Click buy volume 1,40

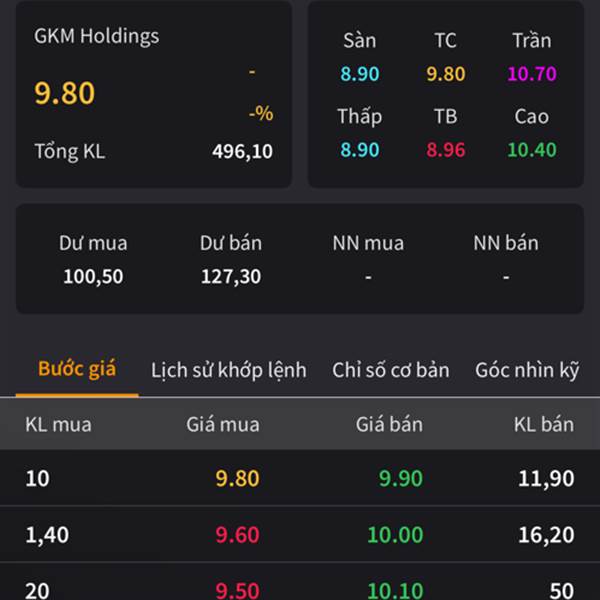[x=47, y=535]
